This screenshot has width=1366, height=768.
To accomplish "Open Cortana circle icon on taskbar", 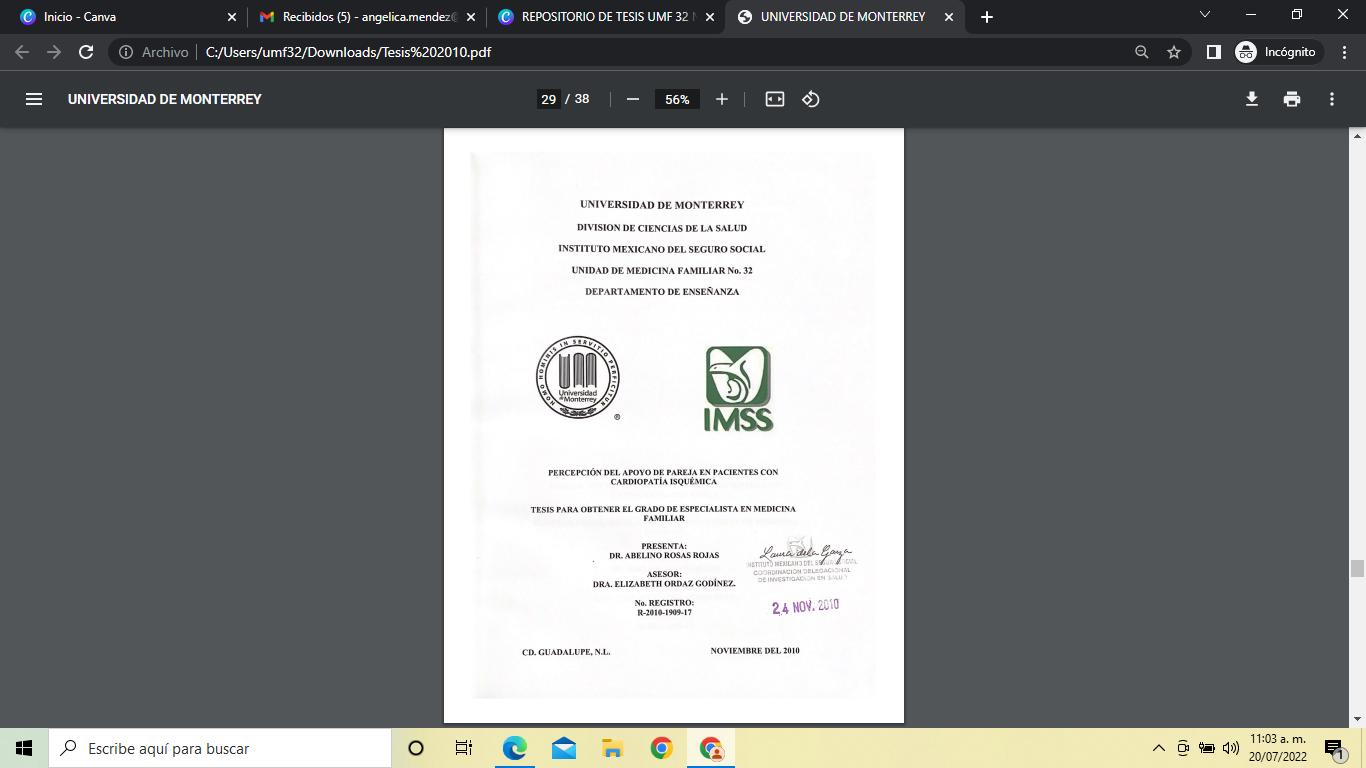I will pos(416,748).
